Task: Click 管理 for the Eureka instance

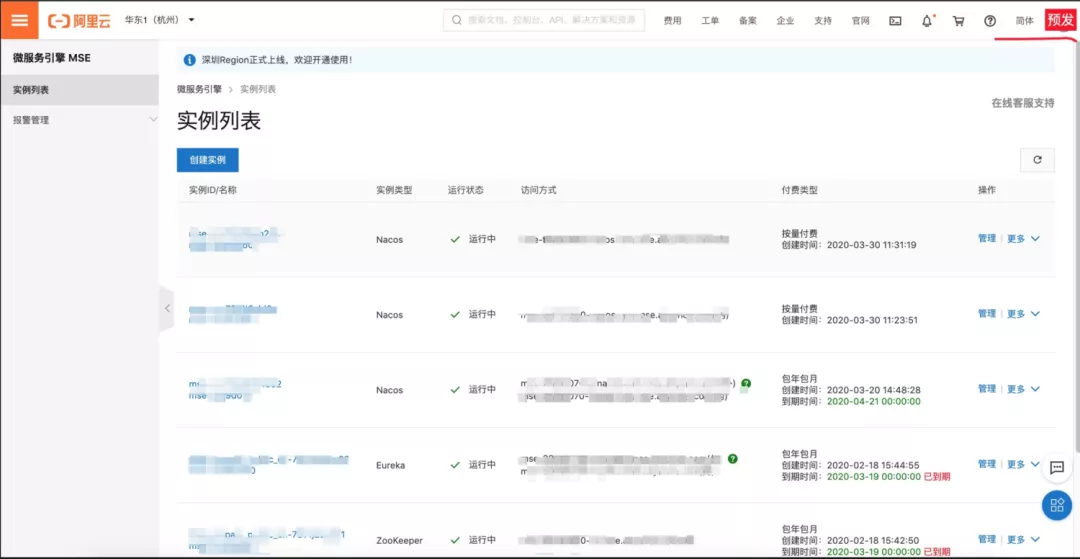Action: (x=987, y=464)
